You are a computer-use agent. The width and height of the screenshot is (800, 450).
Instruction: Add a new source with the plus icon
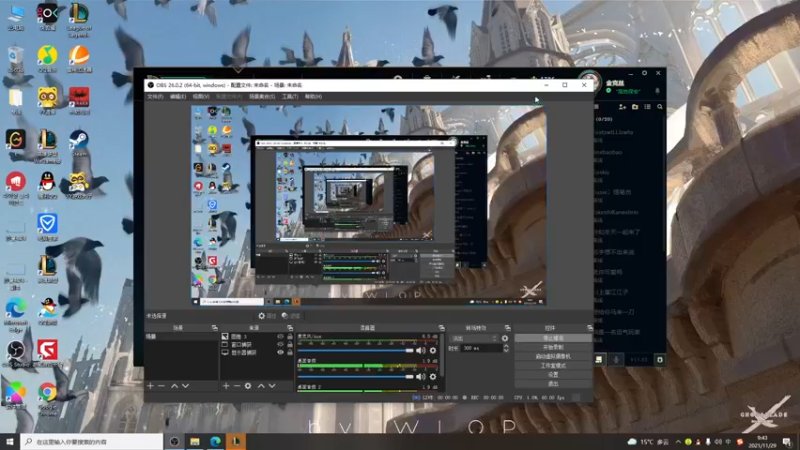coord(226,386)
